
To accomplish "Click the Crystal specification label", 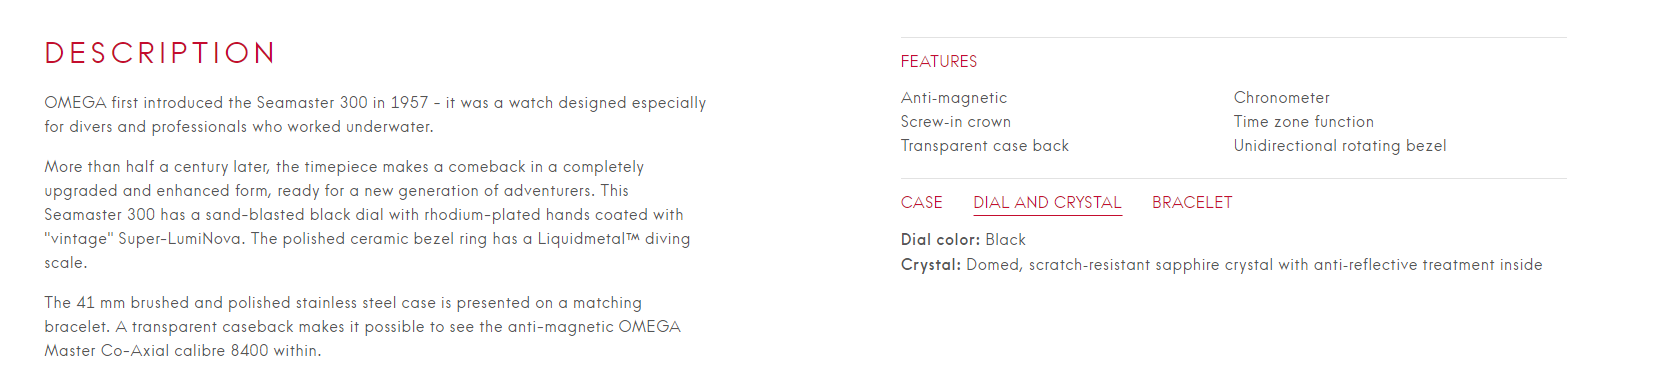I will tap(931, 265).
